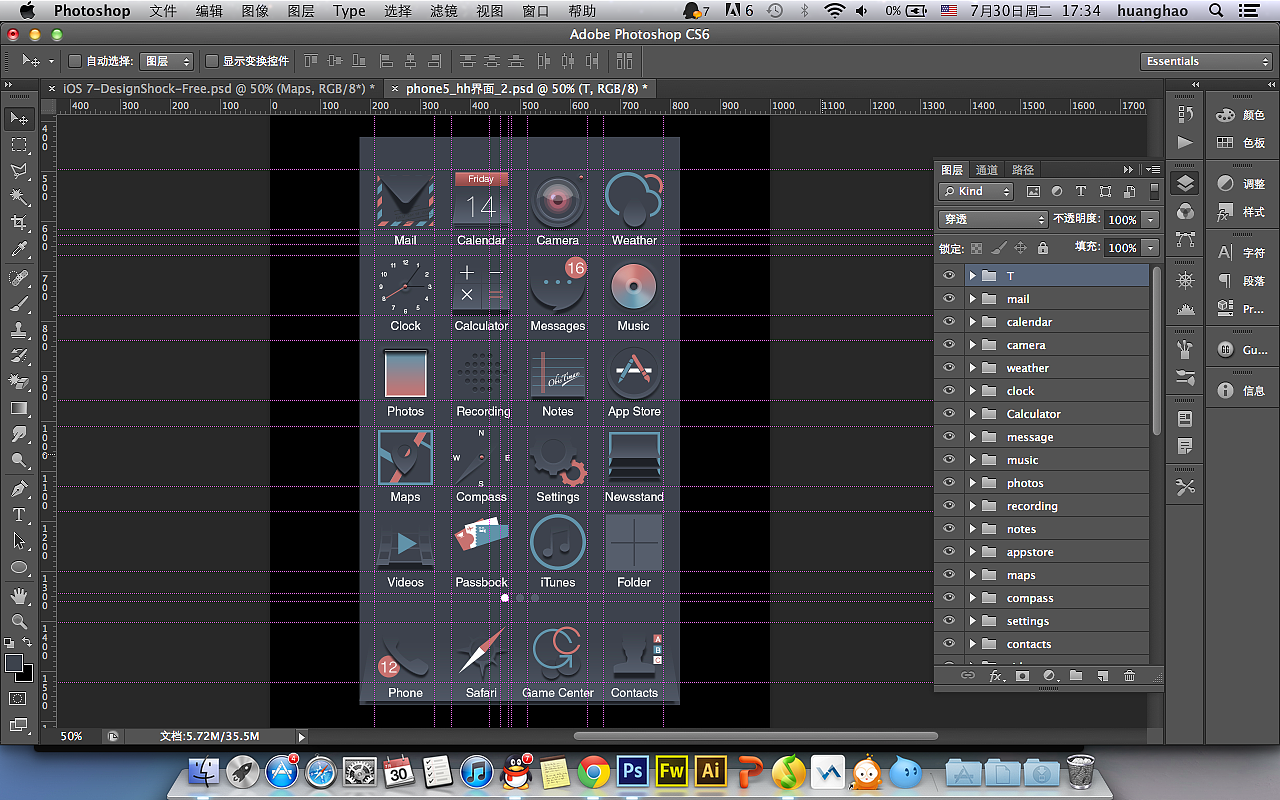Select the Gradient tool

[x=19, y=407]
